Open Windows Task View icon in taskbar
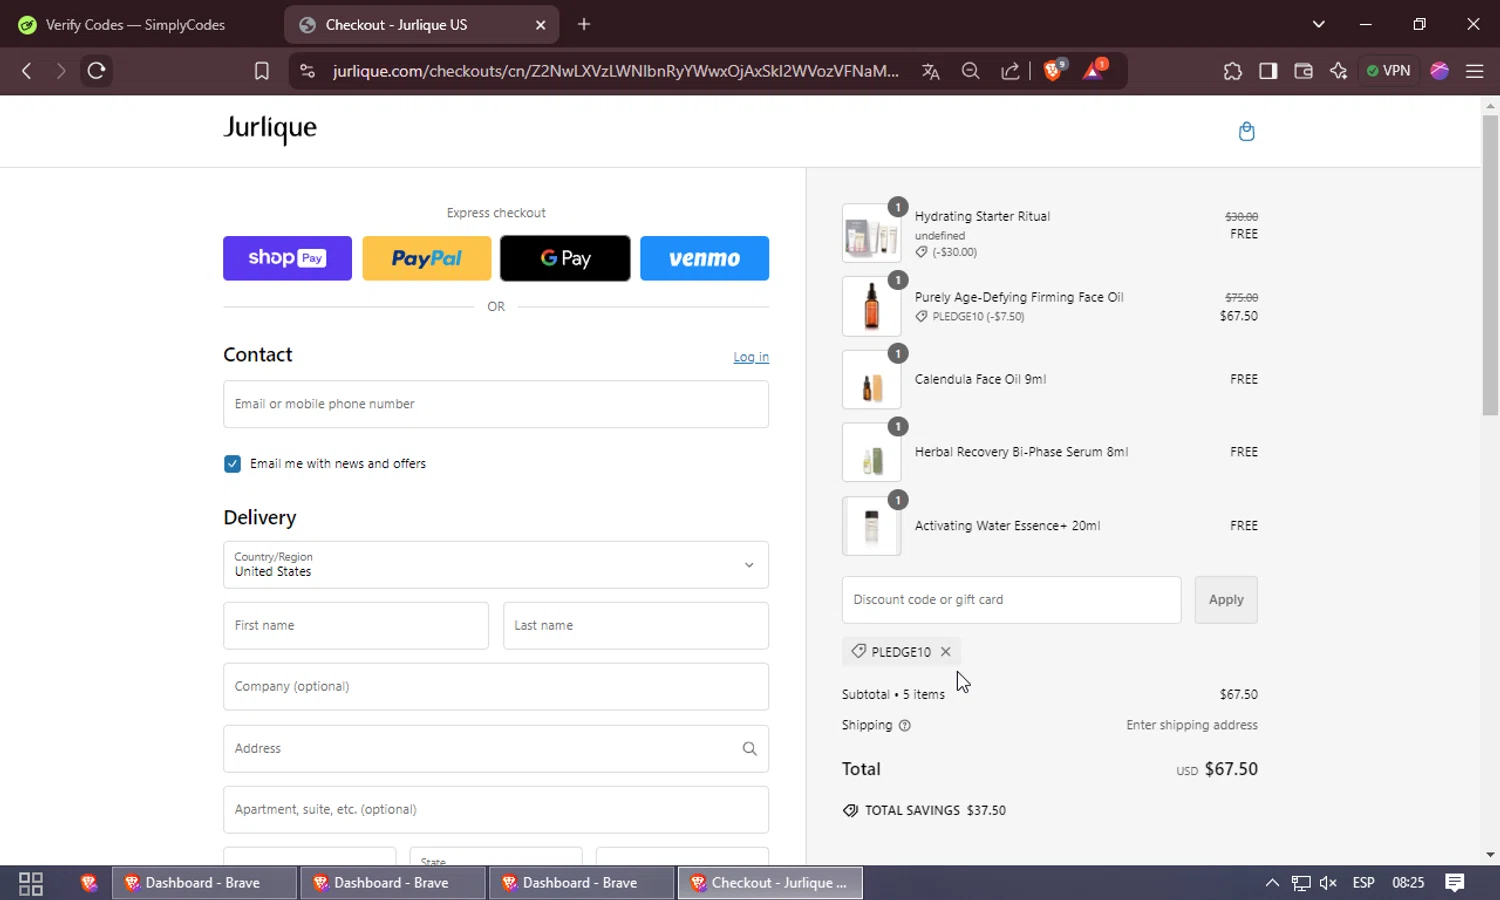Viewport: 1500px width, 900px height. pos(31,883)
